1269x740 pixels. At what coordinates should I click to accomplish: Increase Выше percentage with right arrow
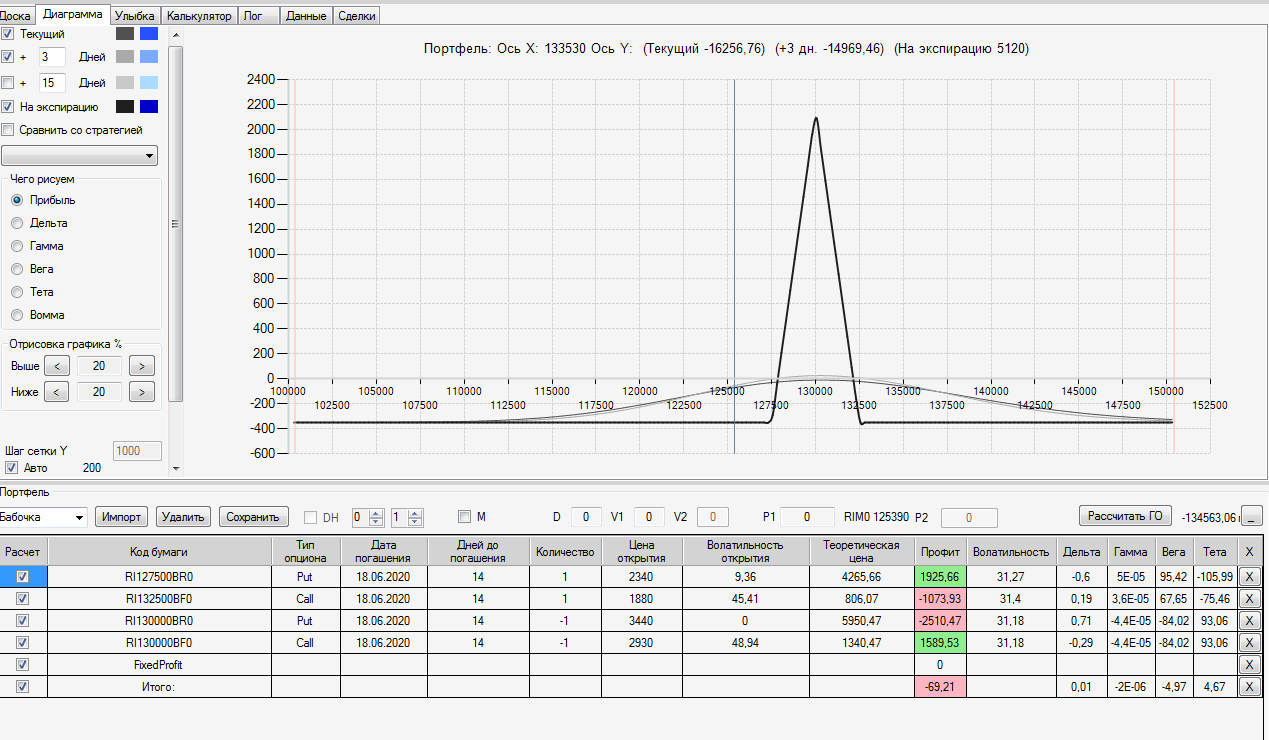click(x=143, y=366)
